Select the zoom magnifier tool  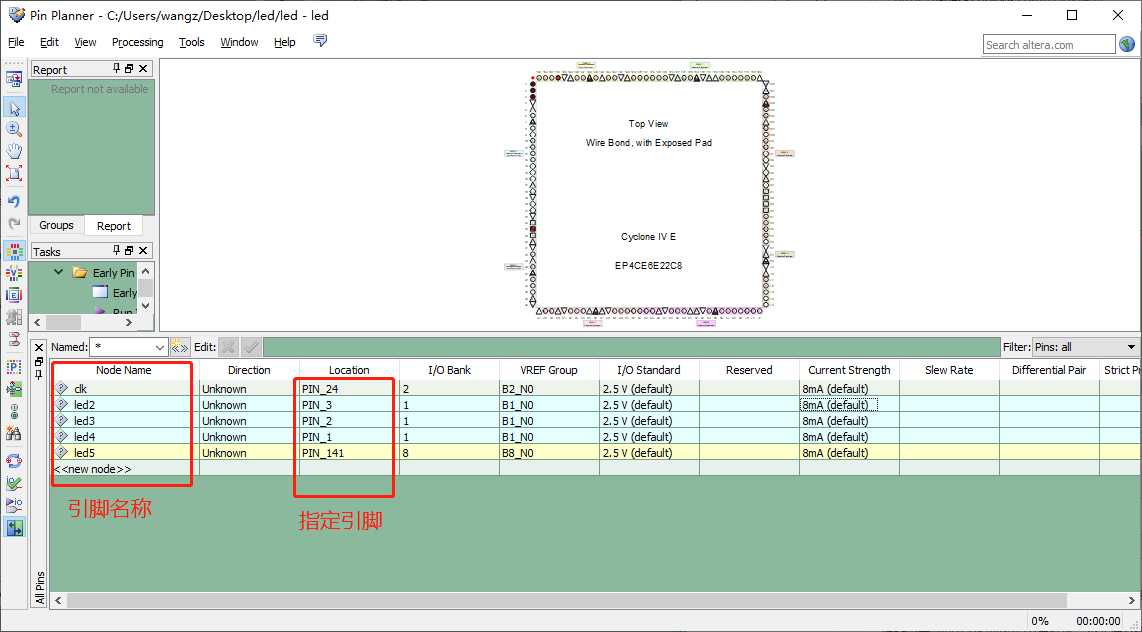click(14, 130)
